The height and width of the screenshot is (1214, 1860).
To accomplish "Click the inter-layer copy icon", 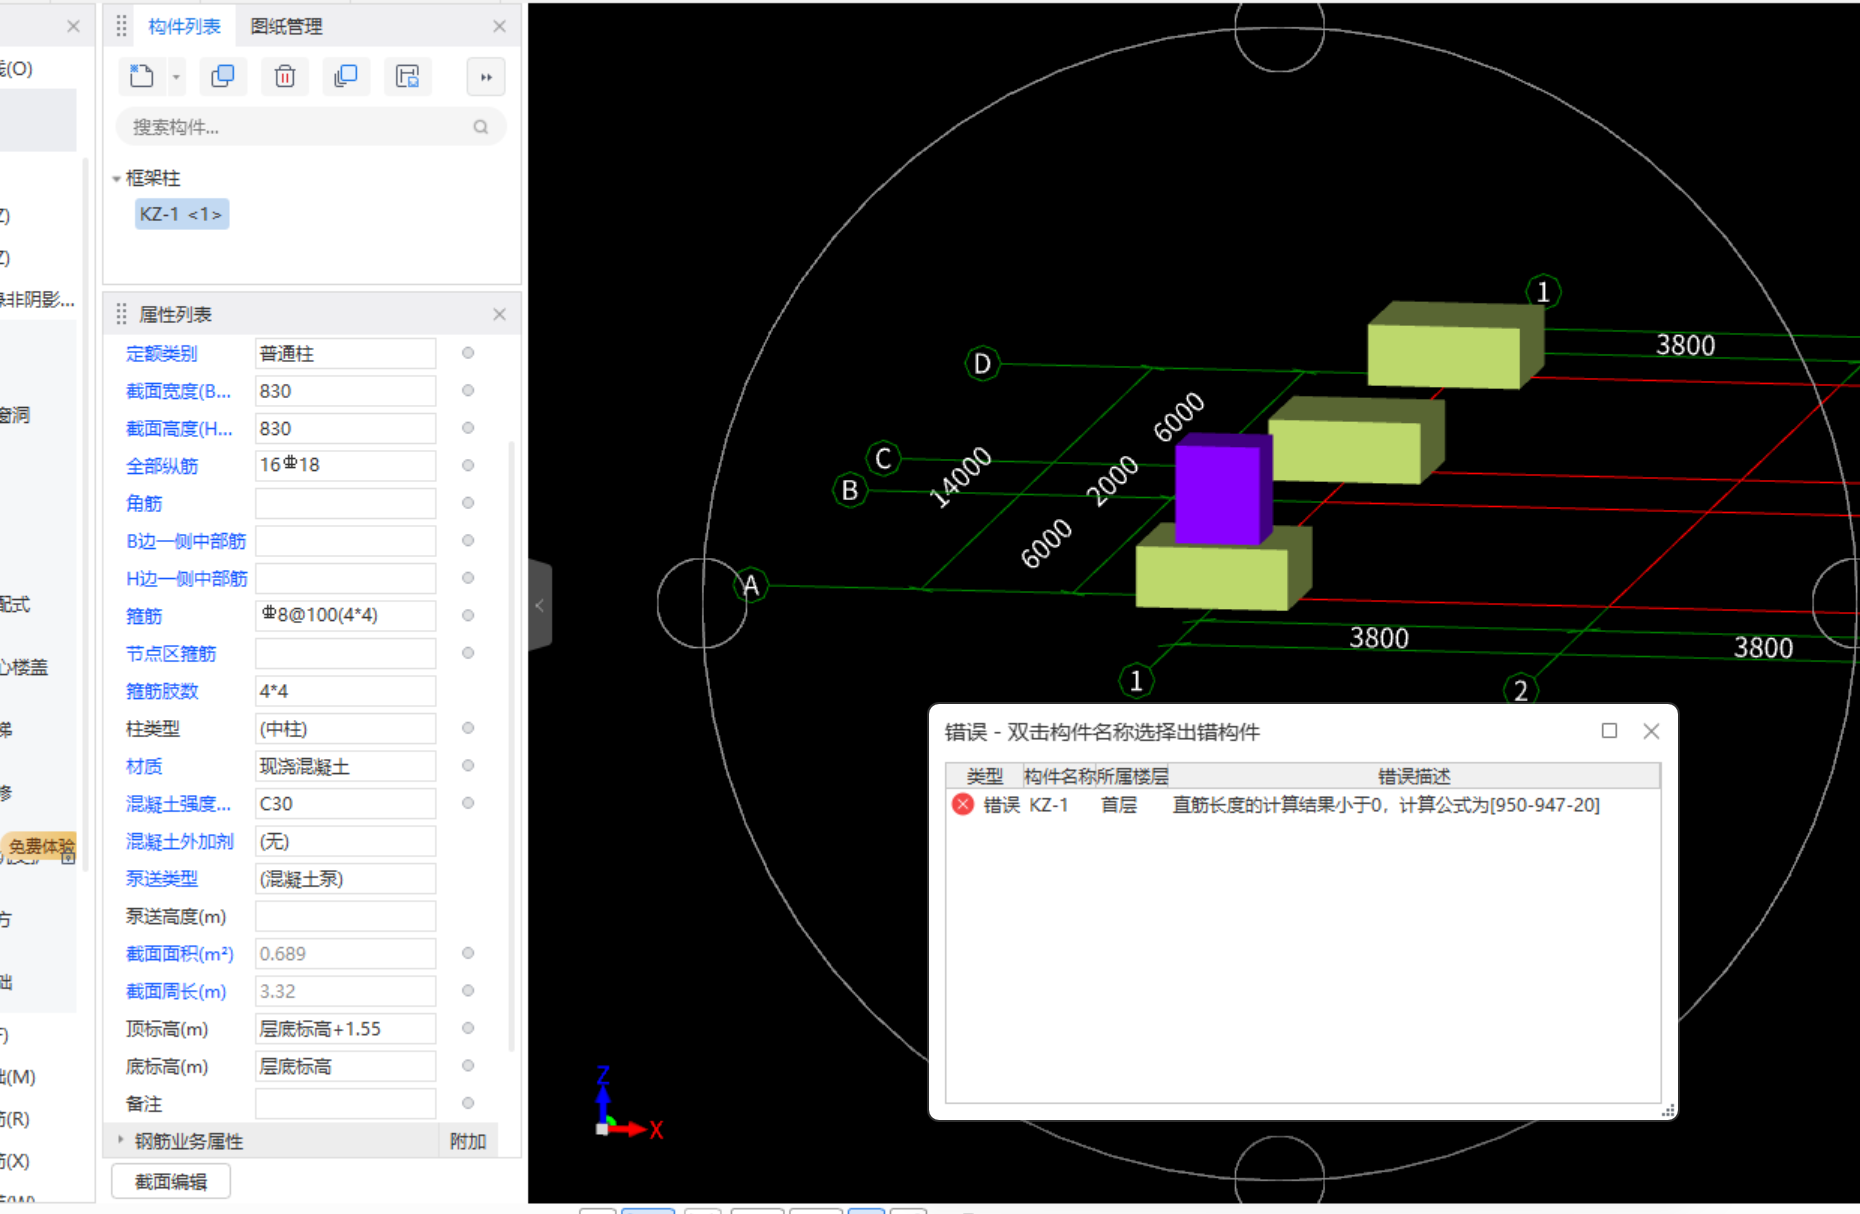I will [x=346, y=76].
